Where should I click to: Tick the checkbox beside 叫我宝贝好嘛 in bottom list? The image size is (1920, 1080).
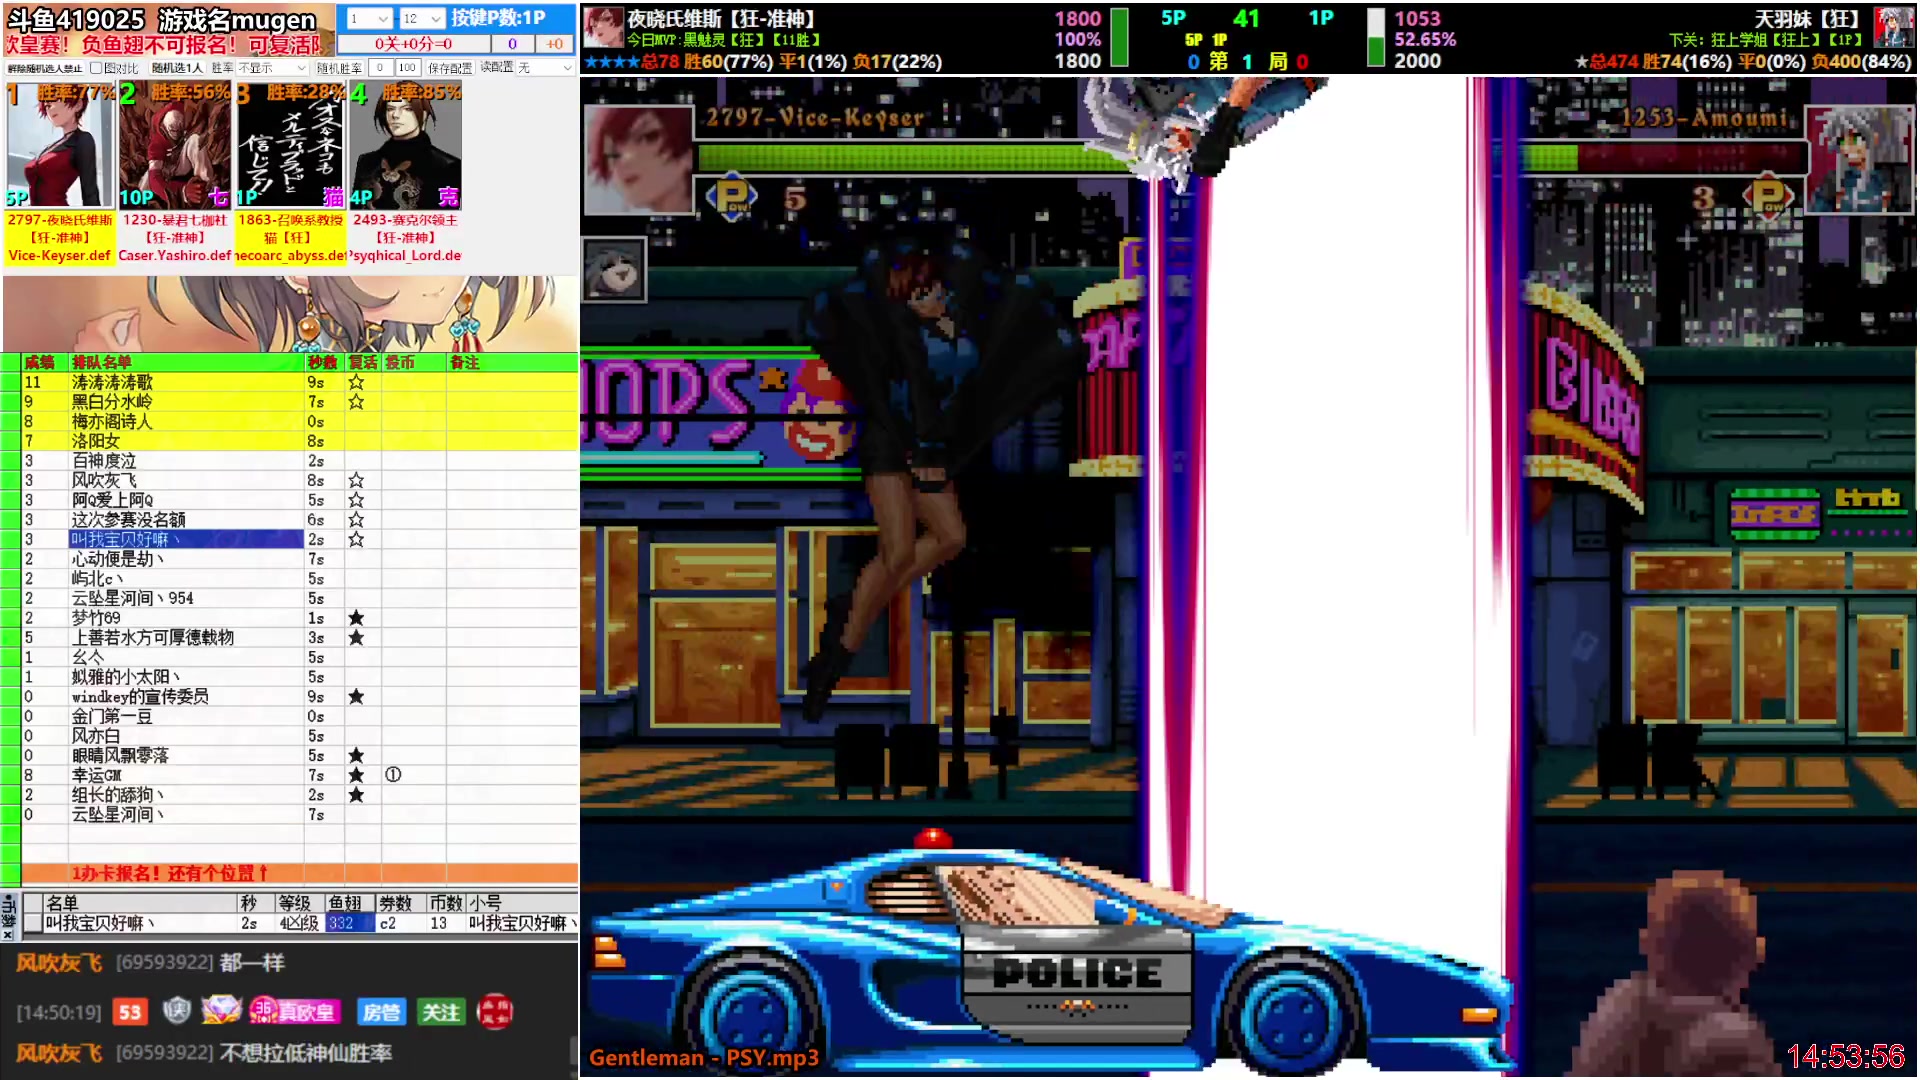[32, 923]
